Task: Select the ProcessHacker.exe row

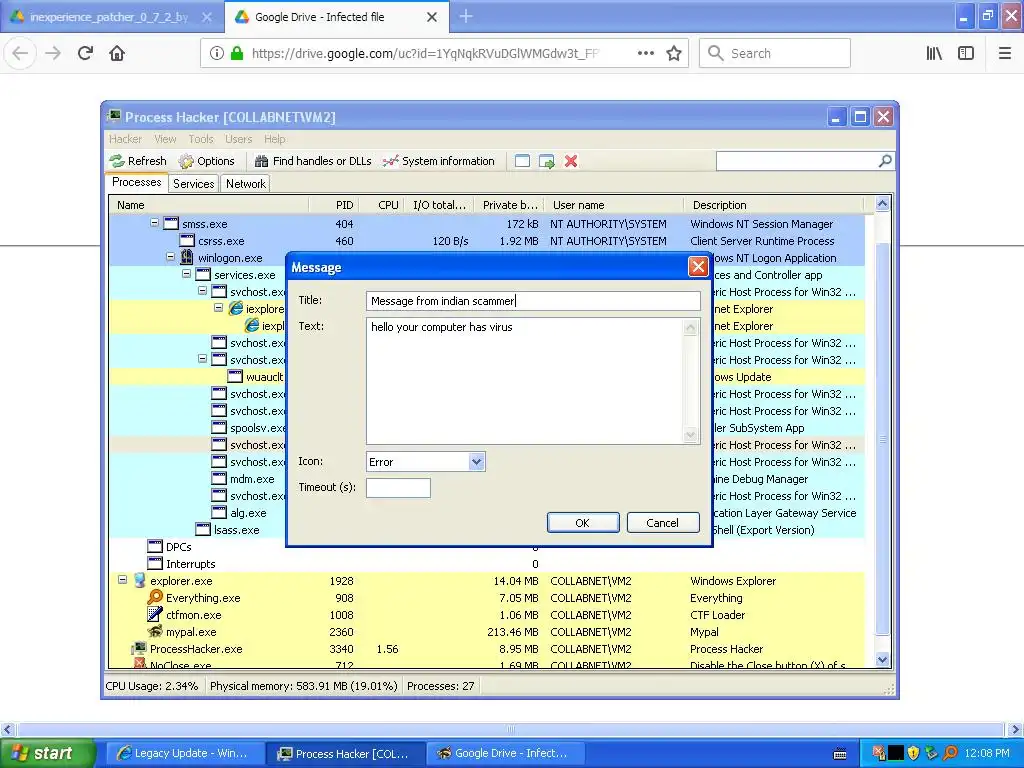Action: (x=486, y=648)
